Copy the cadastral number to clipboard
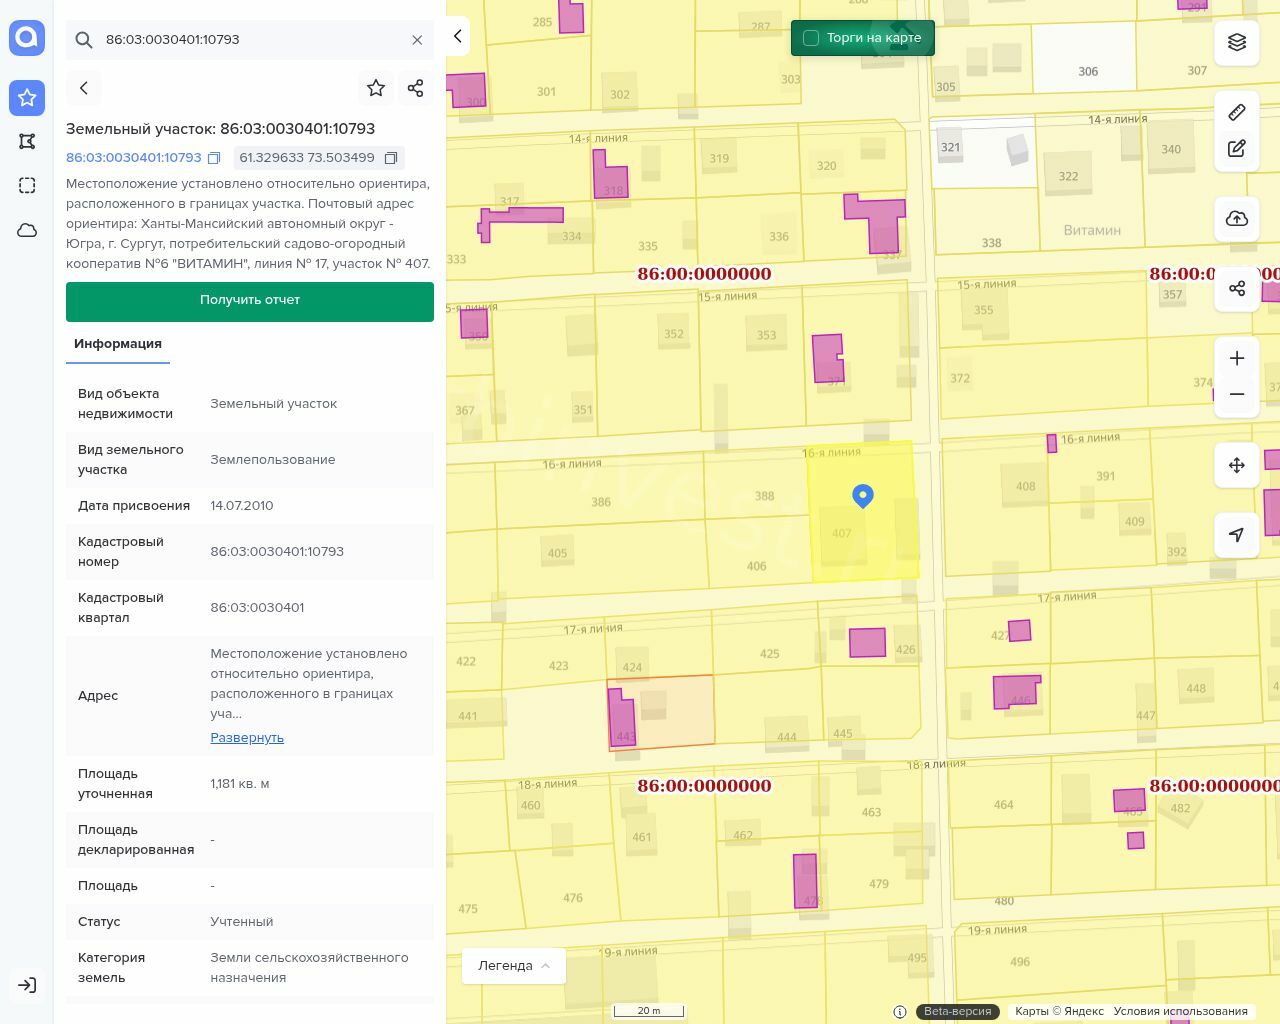This screenshot has width=1280, height=1024. [x=214, y=158]
